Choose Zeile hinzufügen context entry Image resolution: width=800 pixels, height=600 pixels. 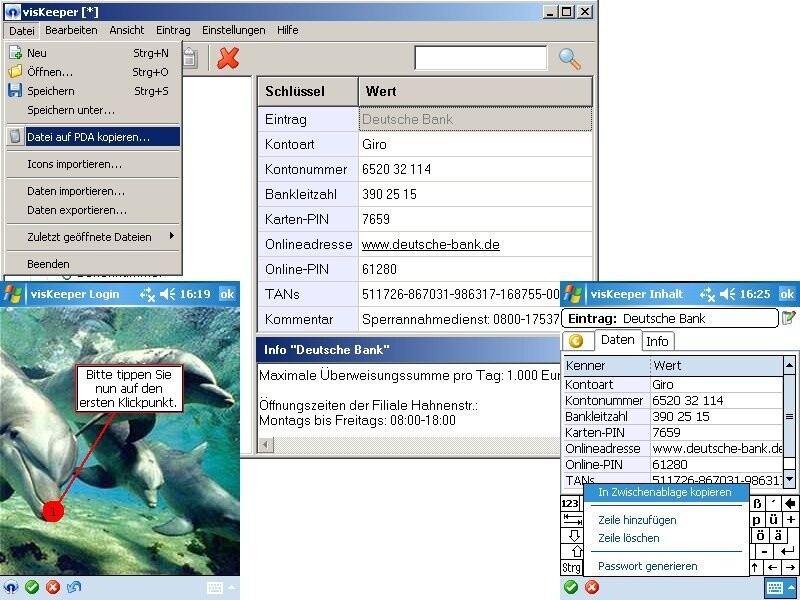(665, 520)
